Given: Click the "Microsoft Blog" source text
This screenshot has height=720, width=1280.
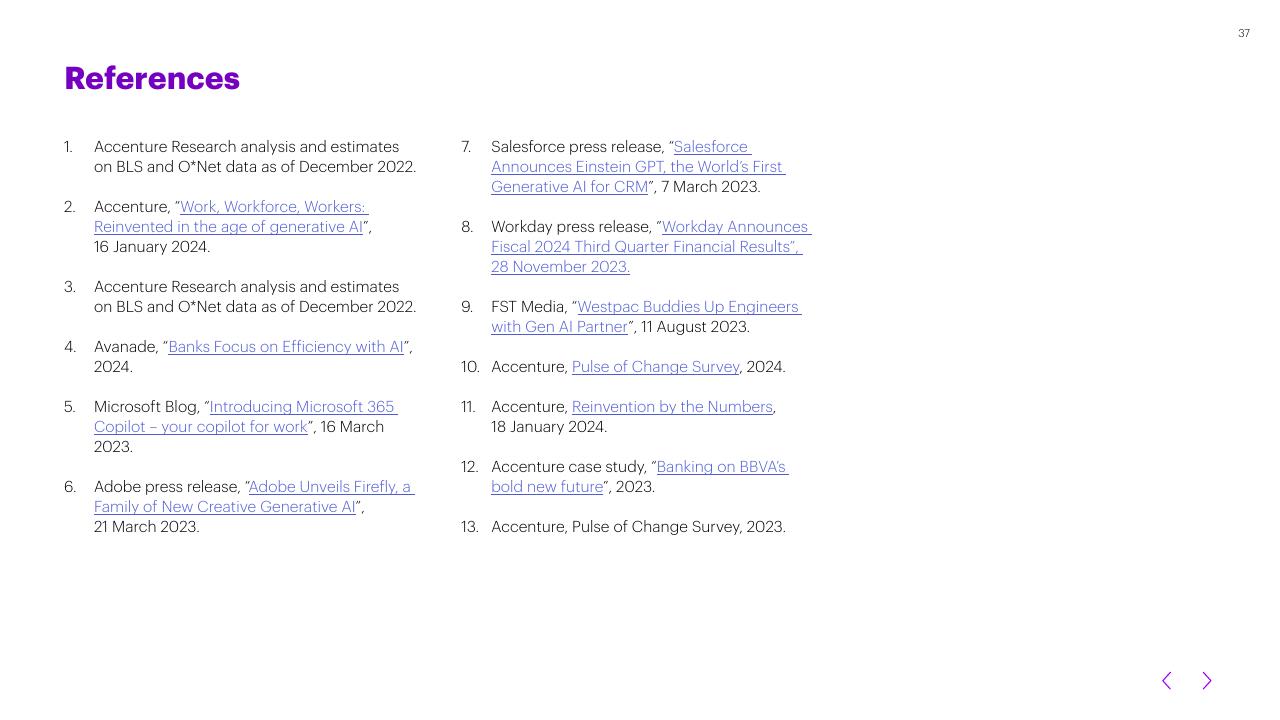Looking at the screenshot, I should click(146, 407).
